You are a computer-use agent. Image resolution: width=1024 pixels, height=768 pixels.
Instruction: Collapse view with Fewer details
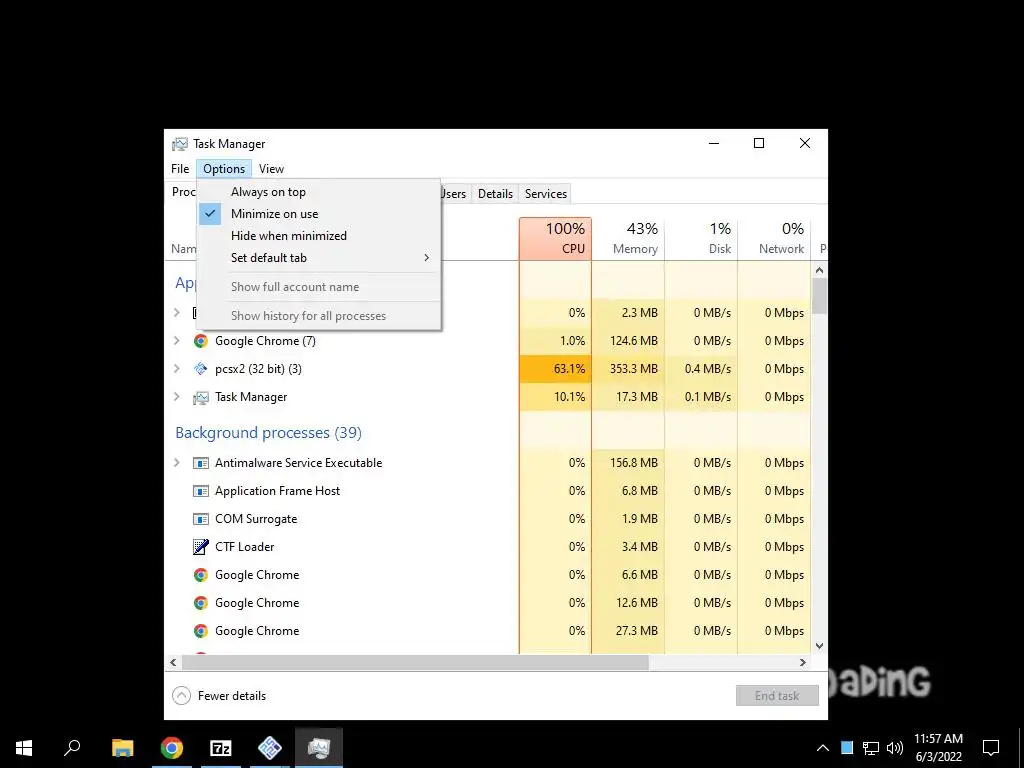point(219,696)
